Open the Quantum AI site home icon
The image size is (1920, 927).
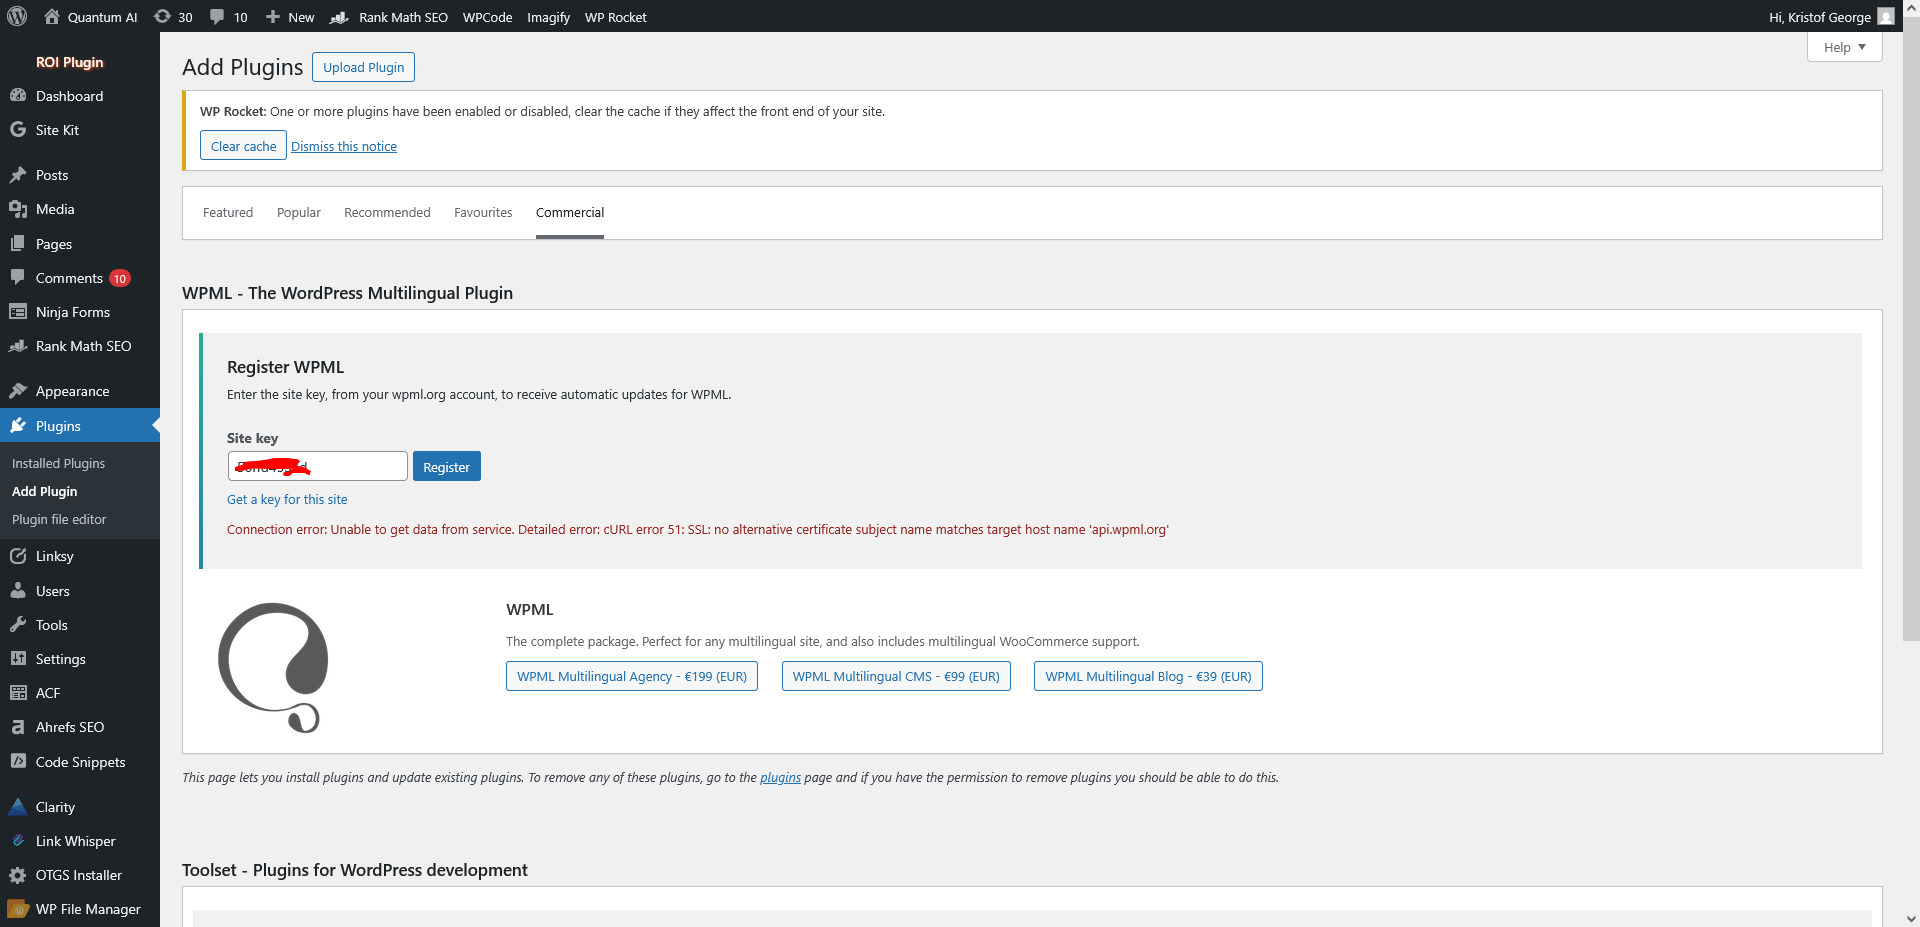[x=52, y=16]
